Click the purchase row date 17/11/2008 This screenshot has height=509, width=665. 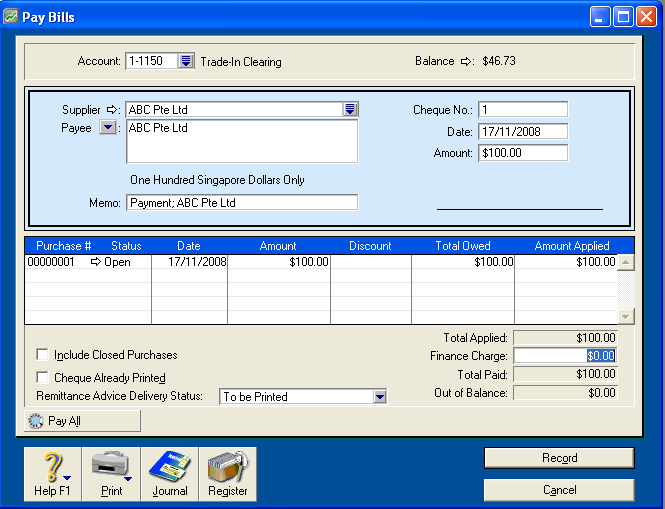(190, 262)
